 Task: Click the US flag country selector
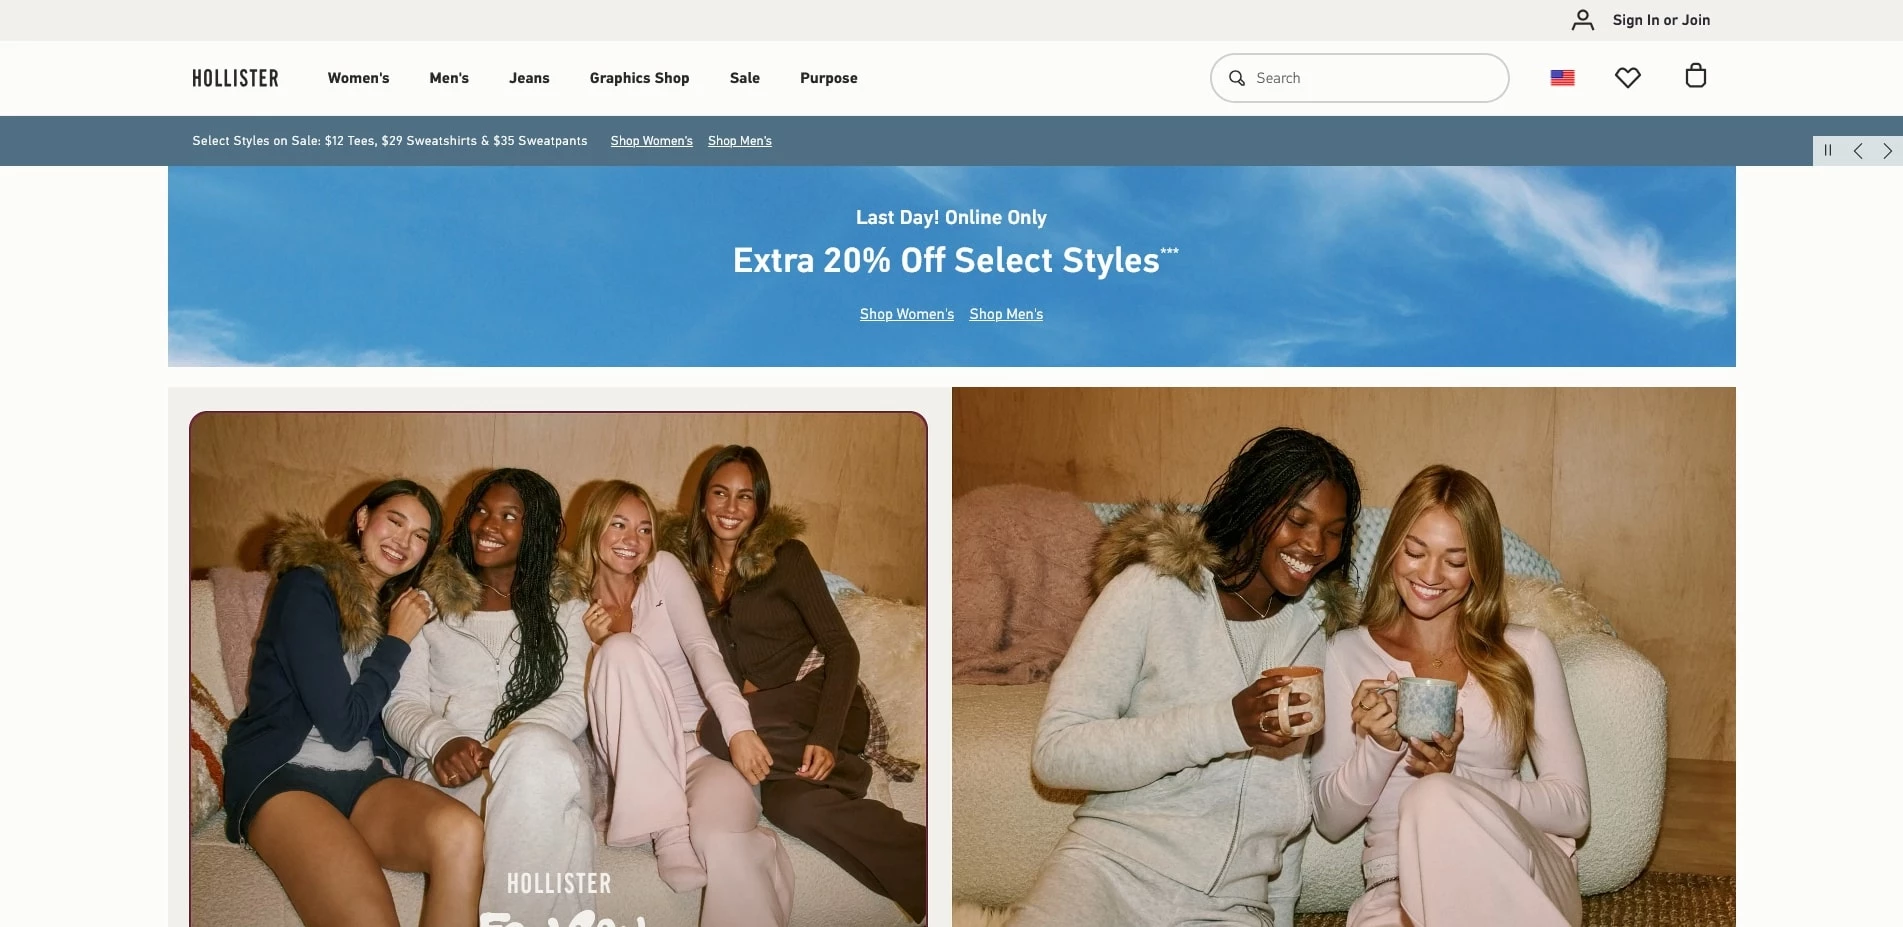[1562, 78]
